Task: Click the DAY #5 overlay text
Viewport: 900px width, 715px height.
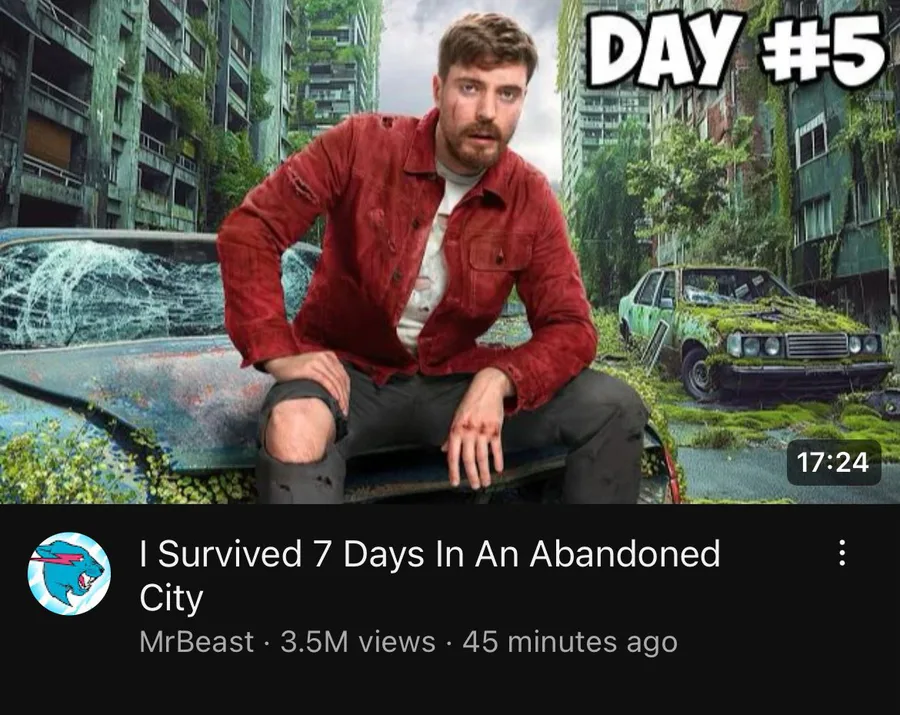Action: 735,50
